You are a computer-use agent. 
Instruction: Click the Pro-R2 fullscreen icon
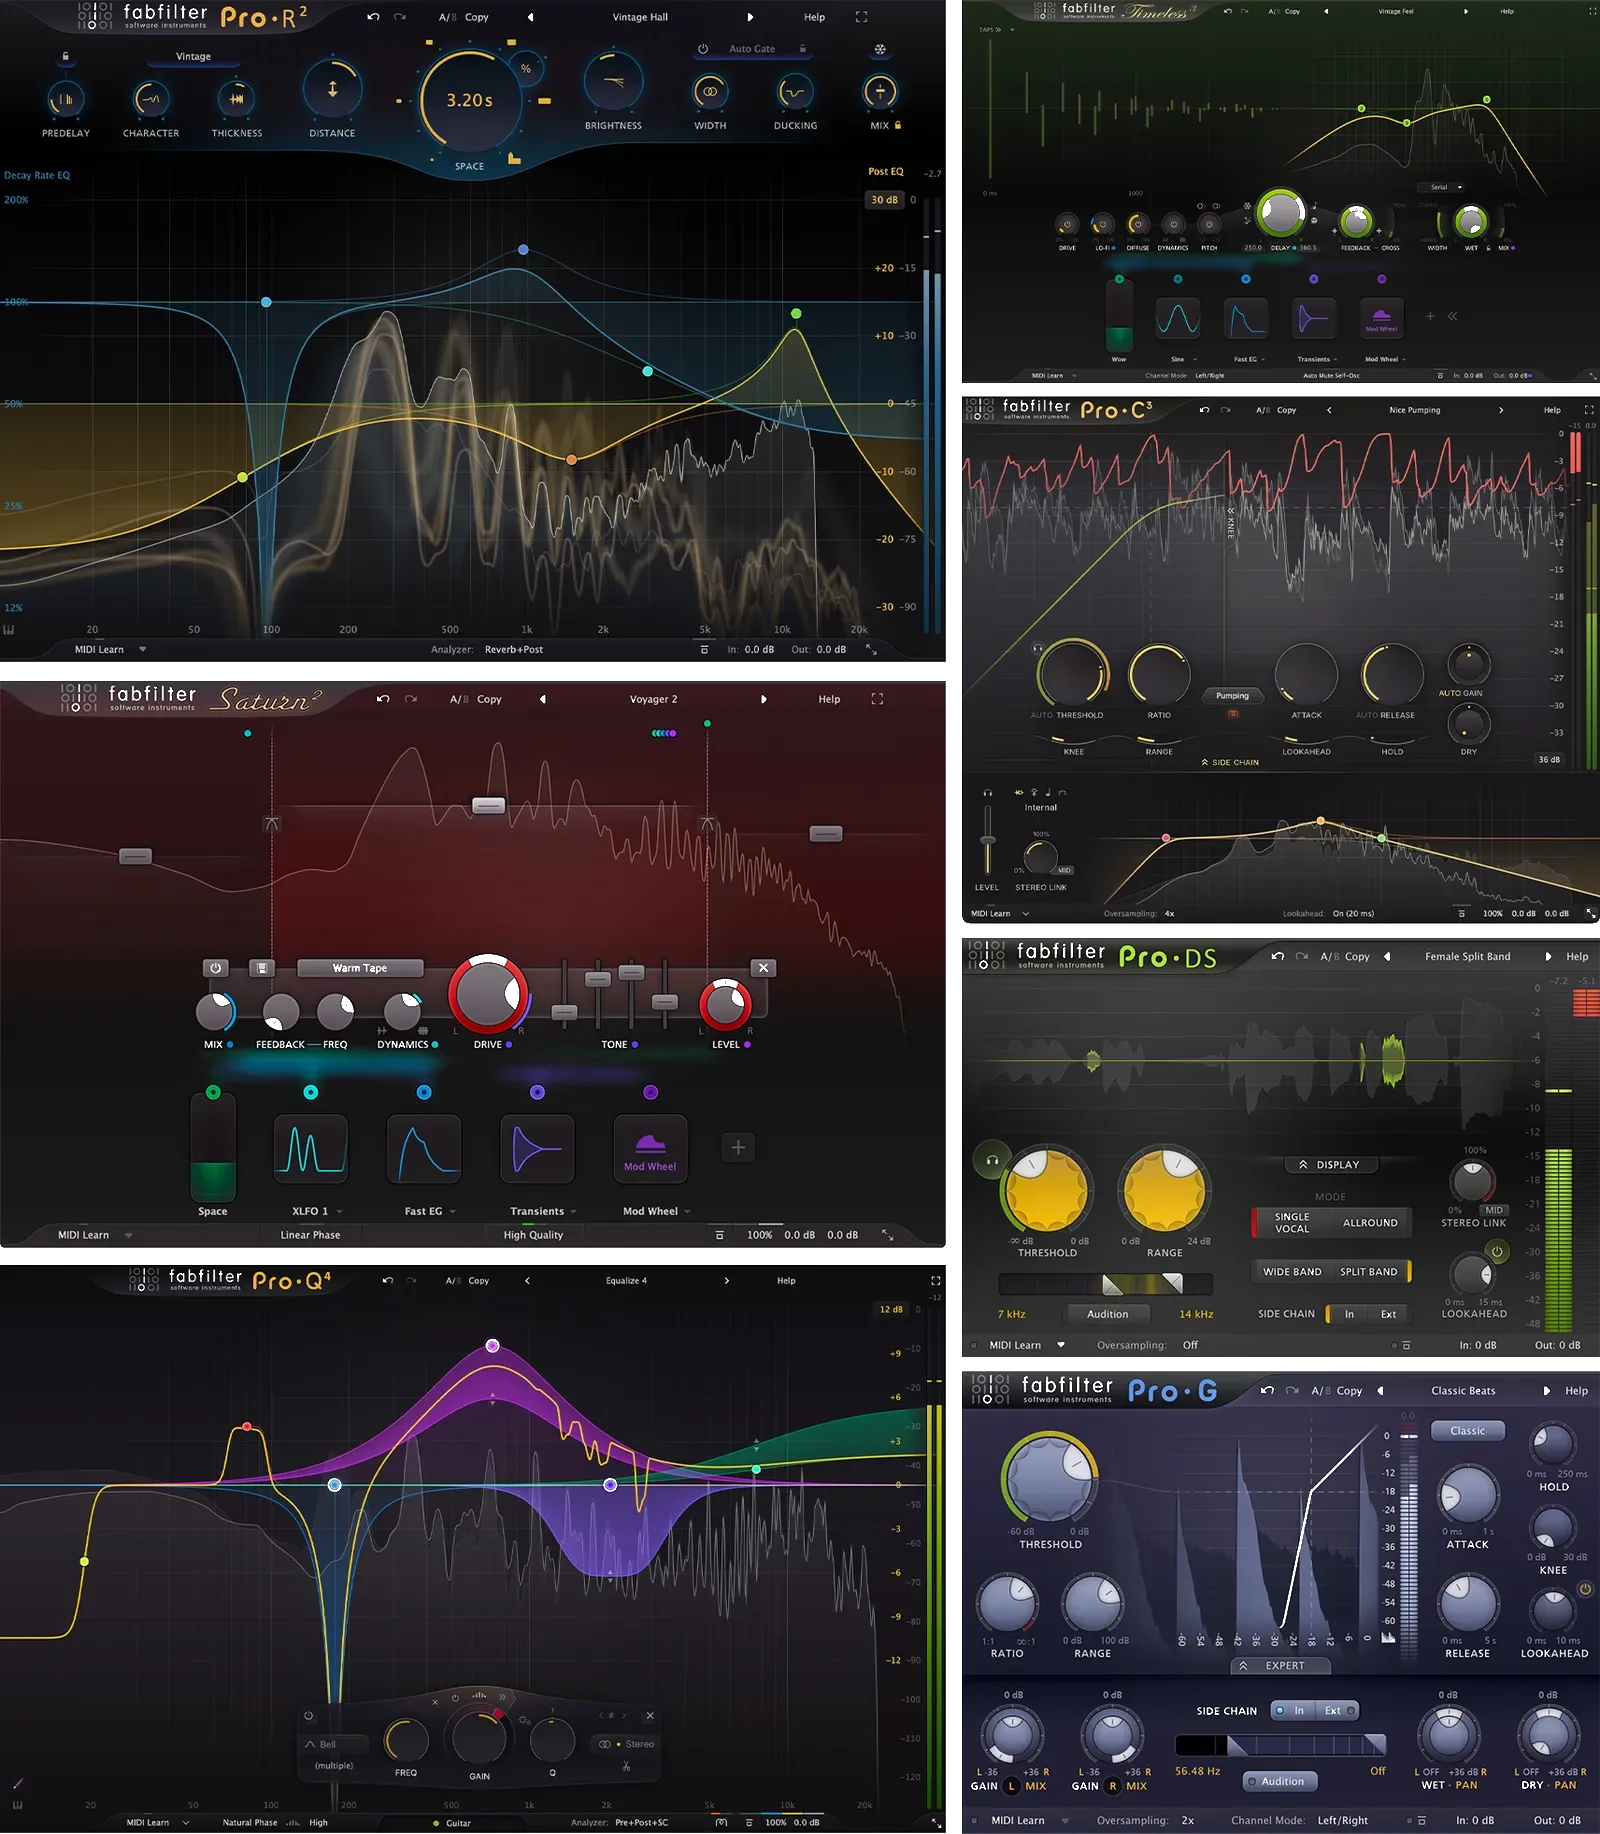point(862,17)
